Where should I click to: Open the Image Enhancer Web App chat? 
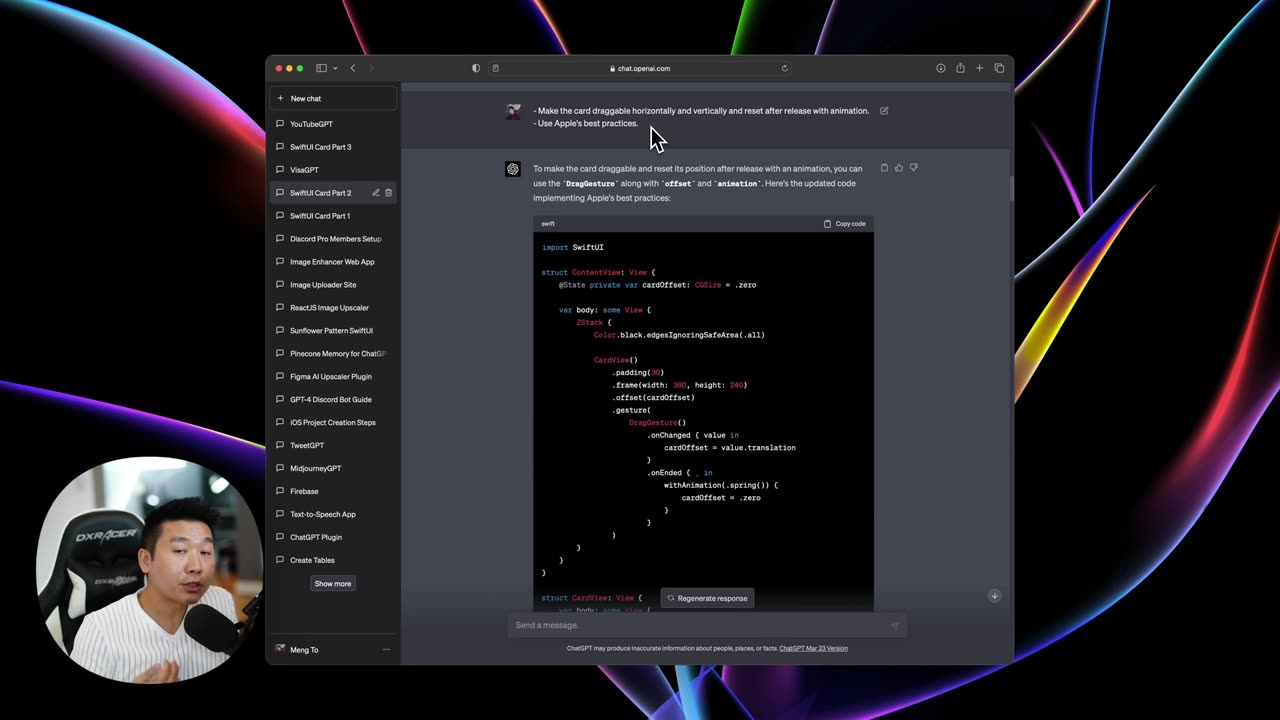click(x=334, y=262)
